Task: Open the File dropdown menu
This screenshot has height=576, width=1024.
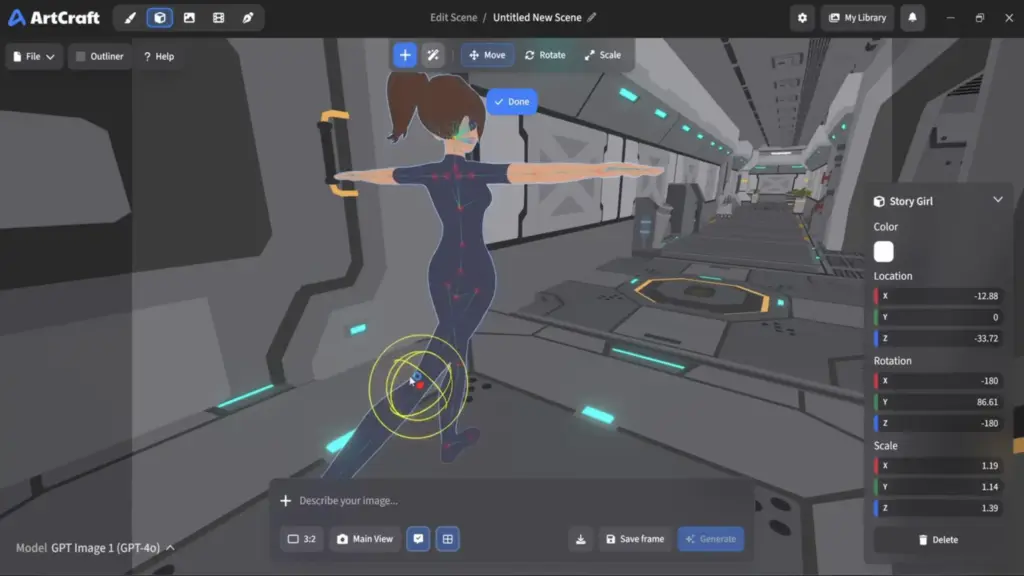Action: [x=34, y=56]
